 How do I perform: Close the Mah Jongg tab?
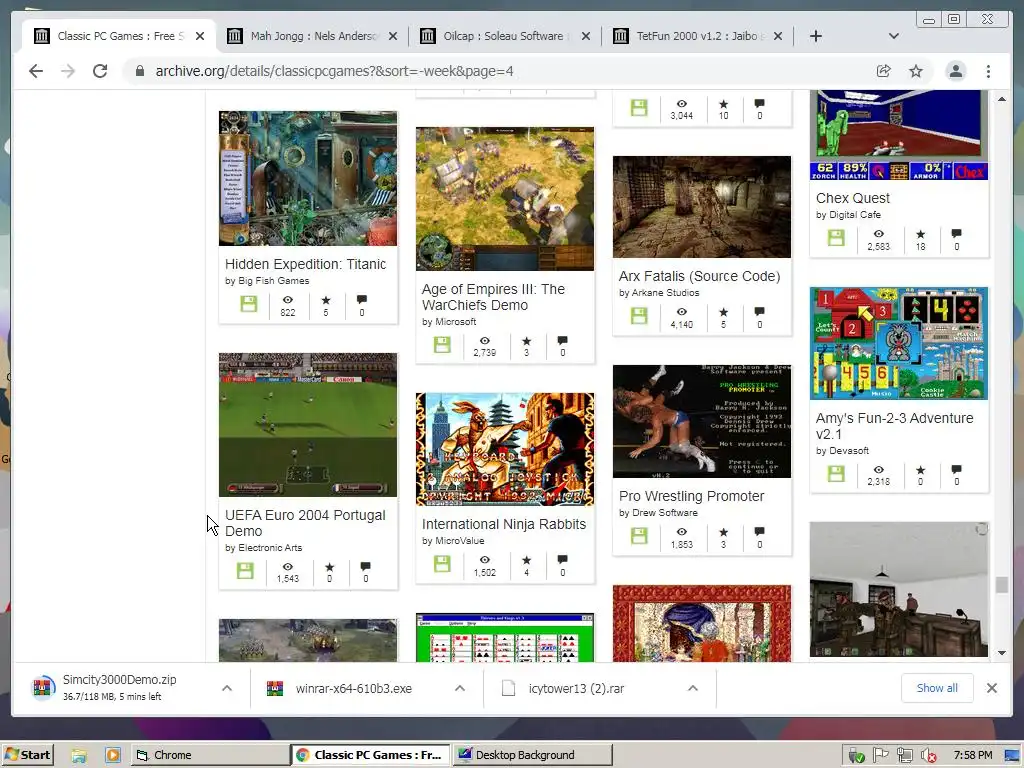(x=392, y=36)
